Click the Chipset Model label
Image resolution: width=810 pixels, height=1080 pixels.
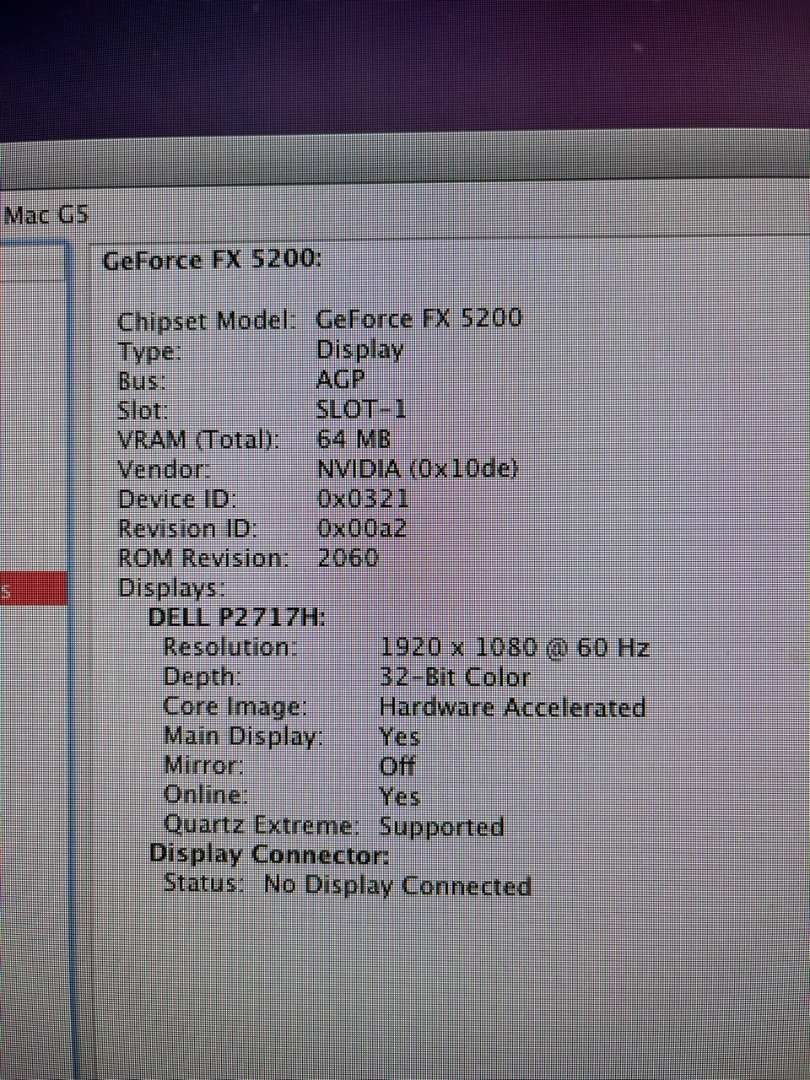tap(207, 322)
